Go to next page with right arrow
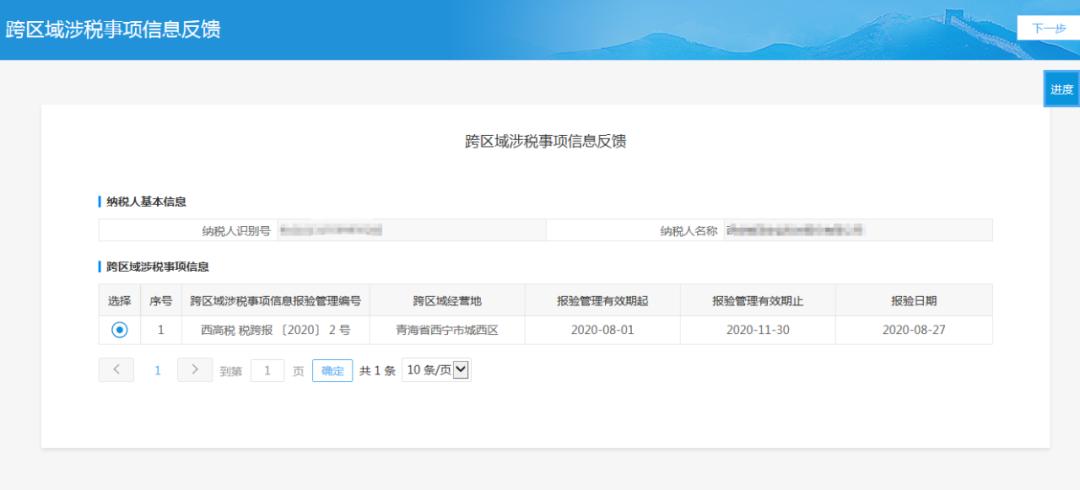Image resolution: width=1080 pixels, height=490 pixels. point(194,370)
